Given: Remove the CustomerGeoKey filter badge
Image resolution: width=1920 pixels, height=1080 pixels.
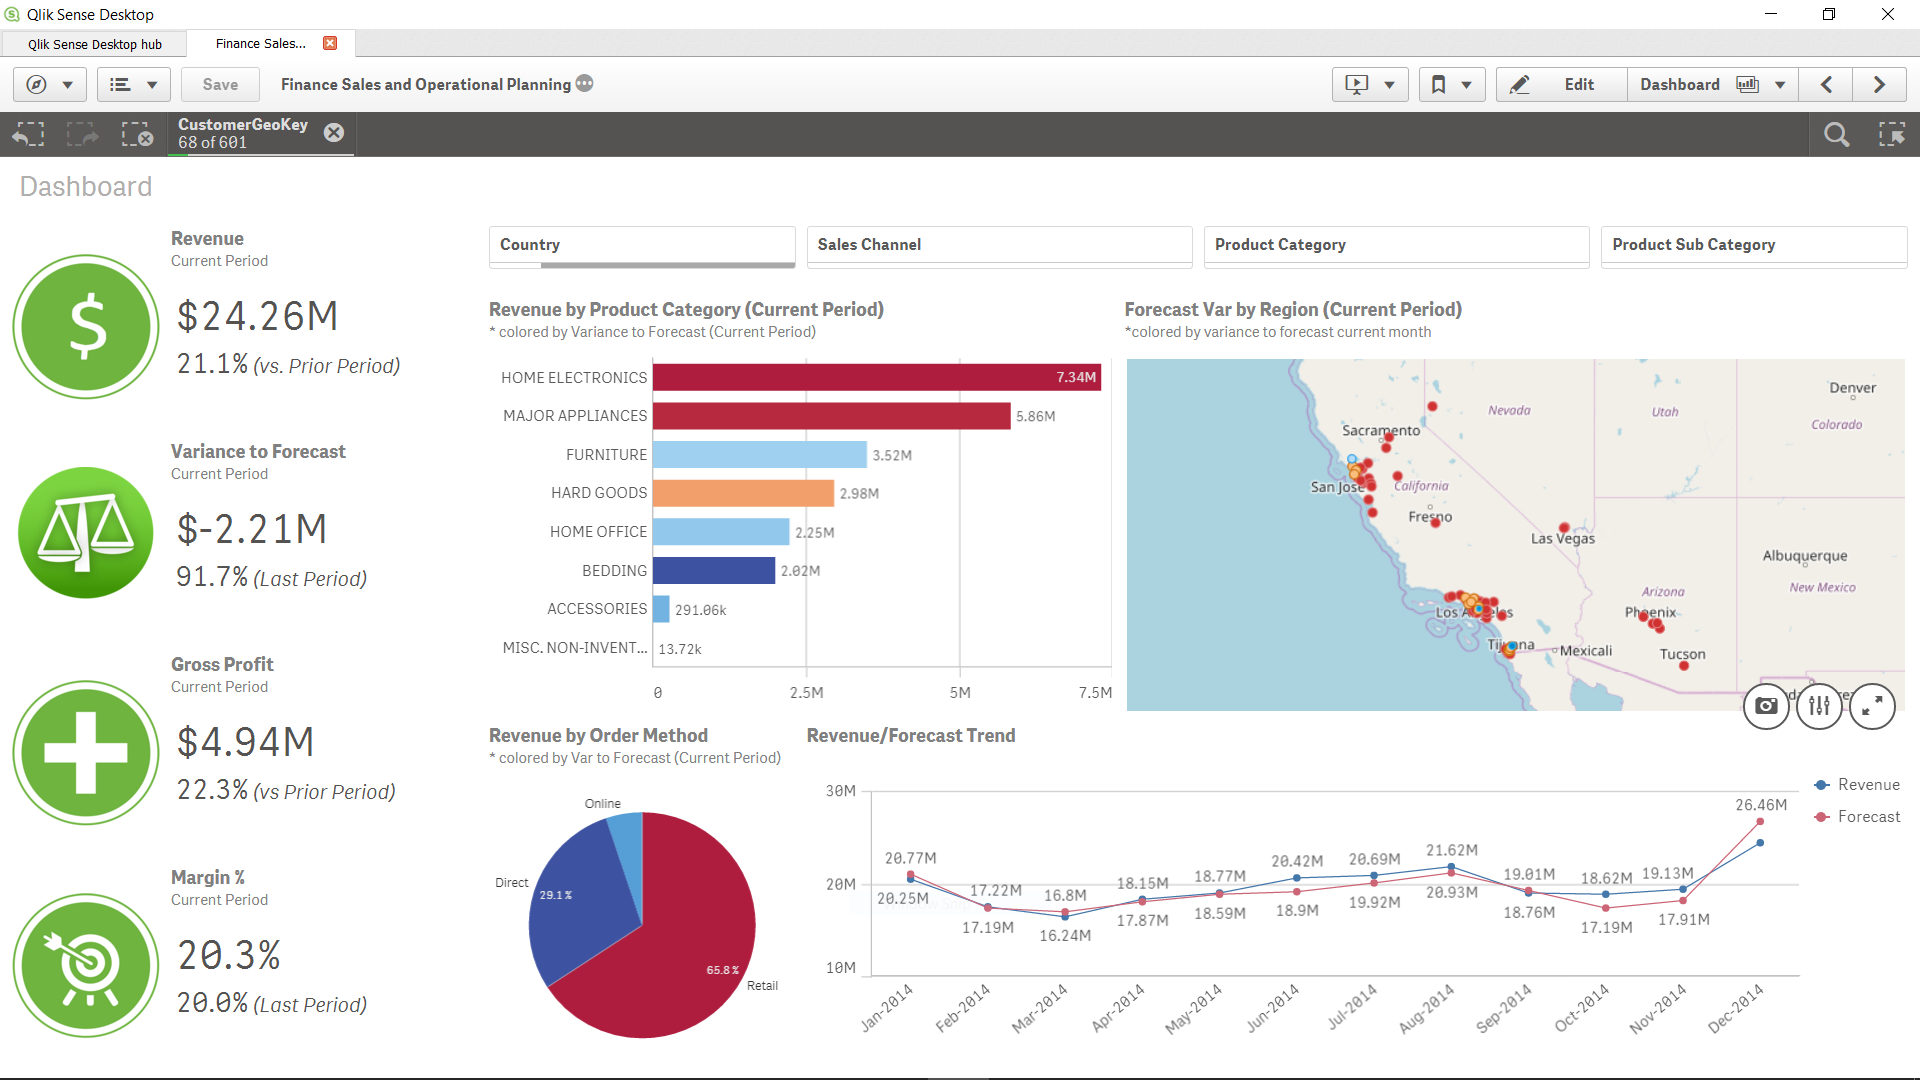Looking at the screenshot, I should 336,131.
